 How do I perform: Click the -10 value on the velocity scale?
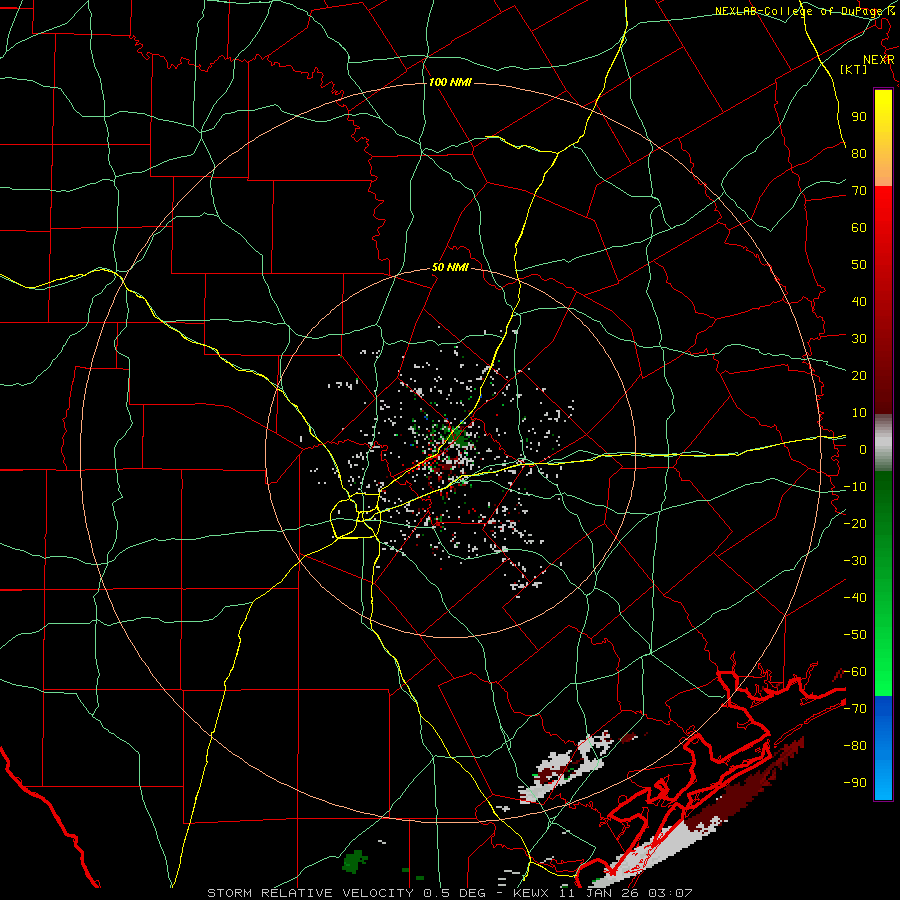point(855,487)
